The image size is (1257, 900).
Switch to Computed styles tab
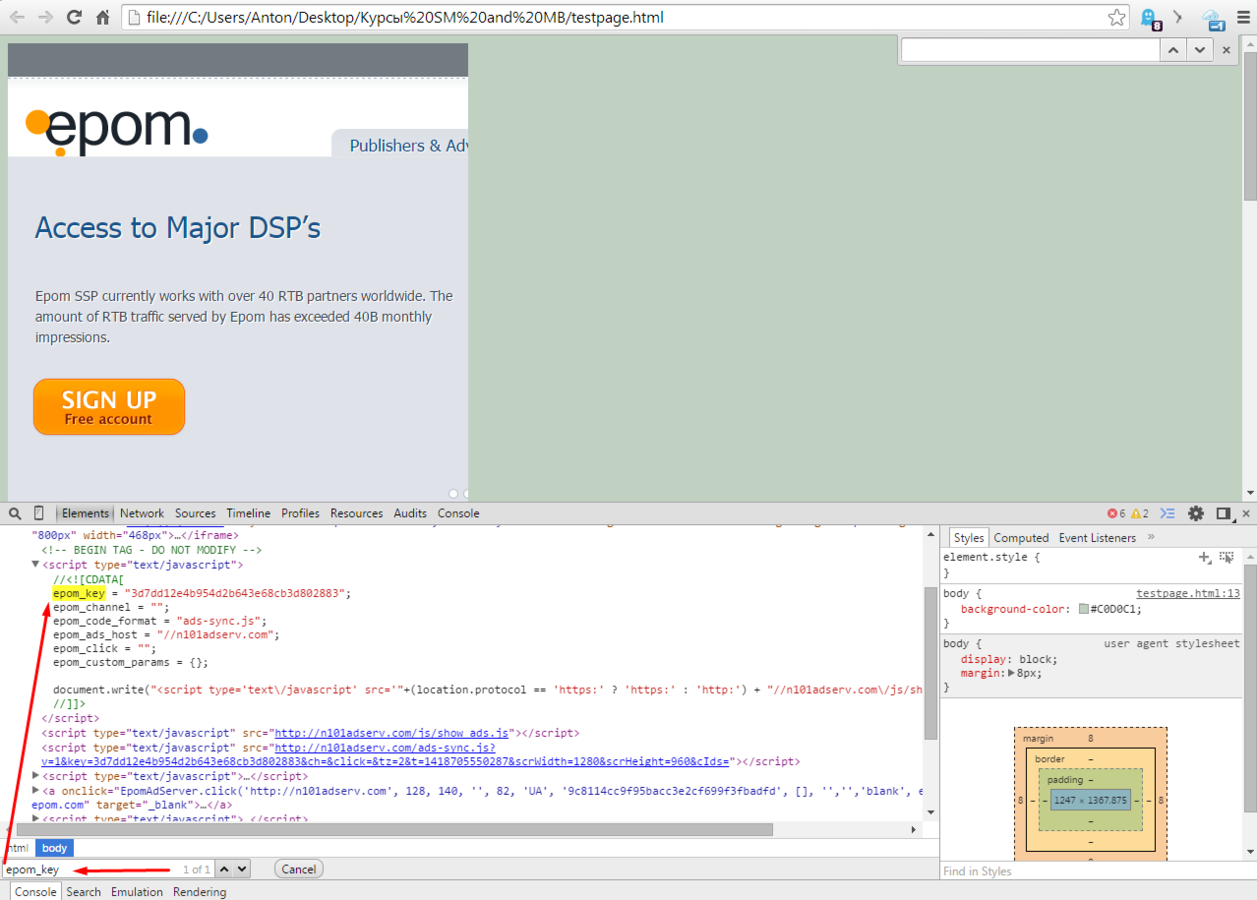(x=1021, y=538)
